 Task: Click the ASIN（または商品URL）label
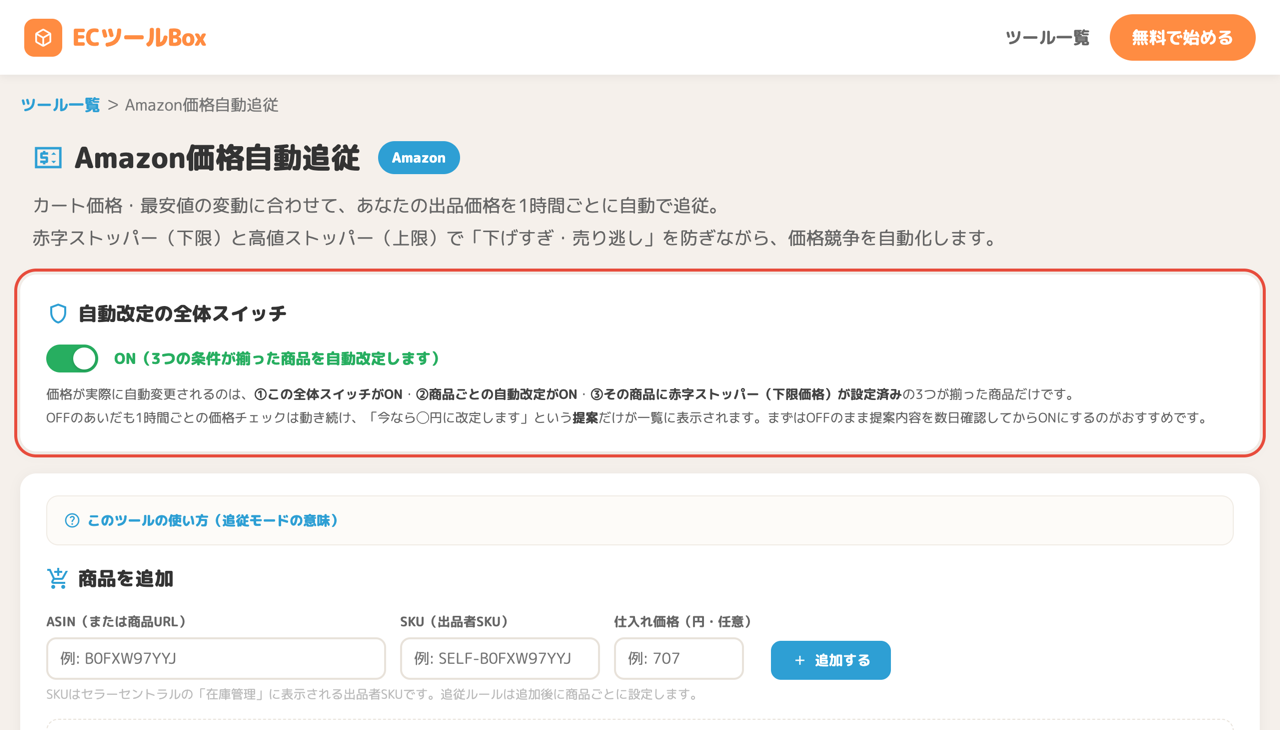pyautogui.click(x=116, y=622)
